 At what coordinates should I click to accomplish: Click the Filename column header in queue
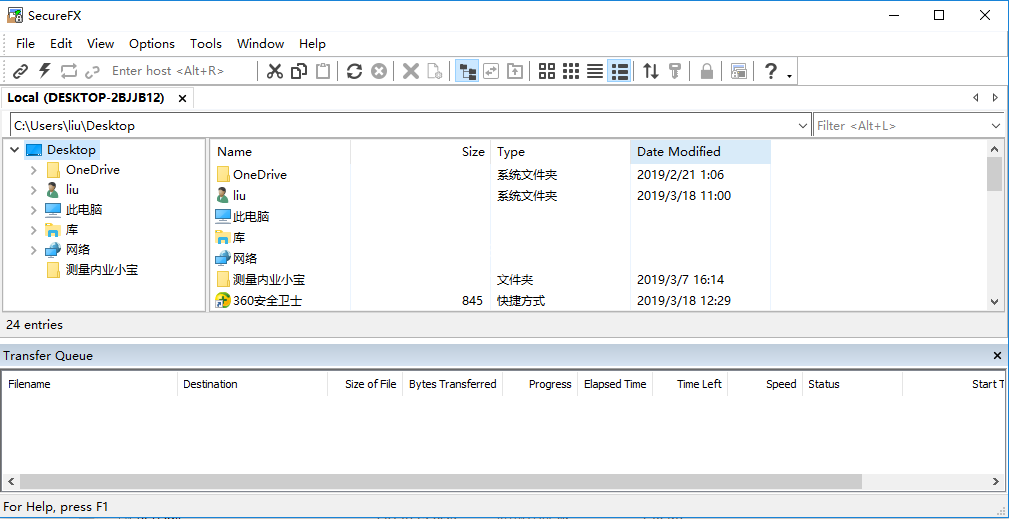(90, 385)
